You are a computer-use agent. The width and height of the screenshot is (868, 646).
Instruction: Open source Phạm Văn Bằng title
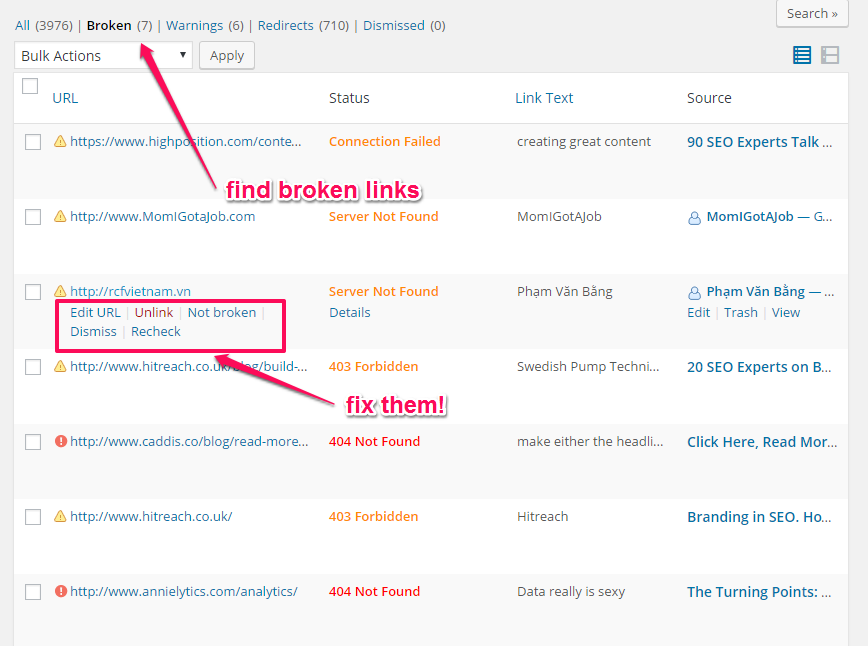tap(770, 292)
